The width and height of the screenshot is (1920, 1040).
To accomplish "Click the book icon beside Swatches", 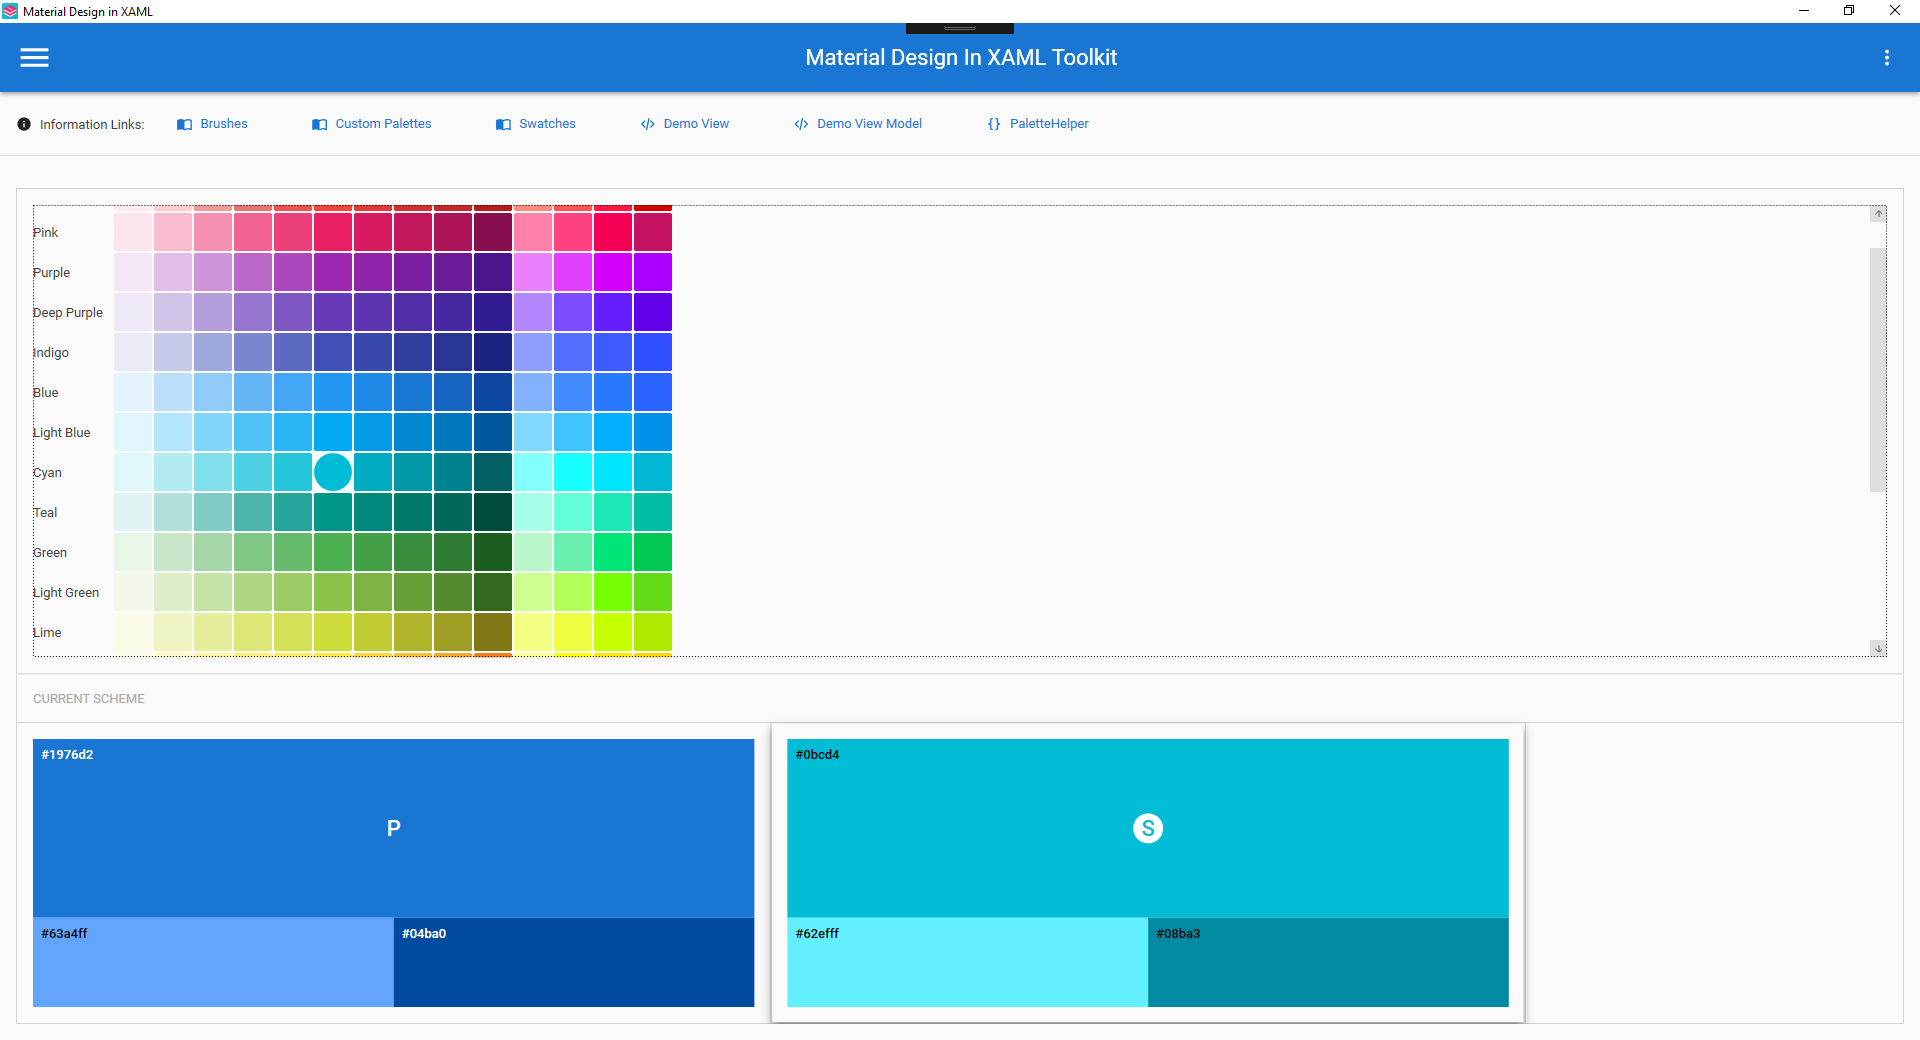I will pos(503,124).
